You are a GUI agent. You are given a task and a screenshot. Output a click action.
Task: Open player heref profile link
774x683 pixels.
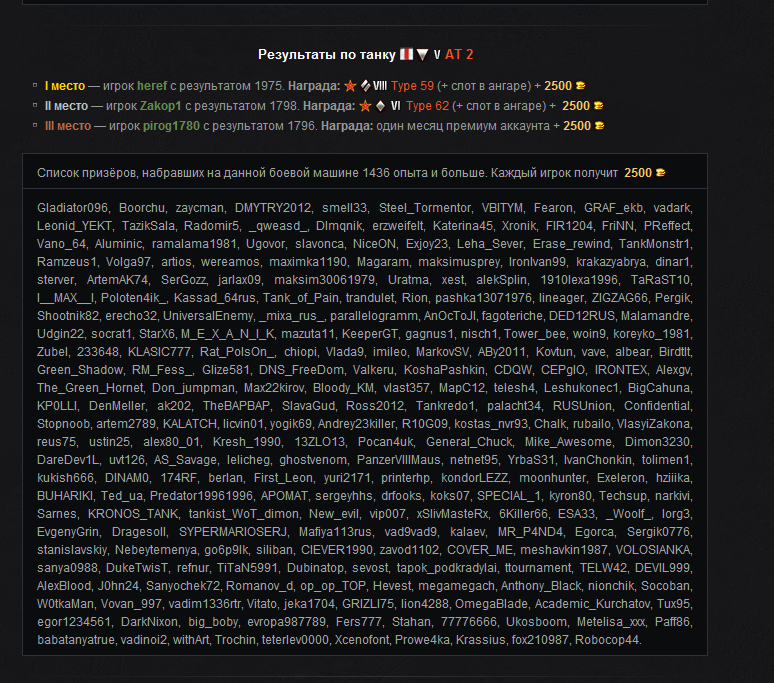(152, 86)
